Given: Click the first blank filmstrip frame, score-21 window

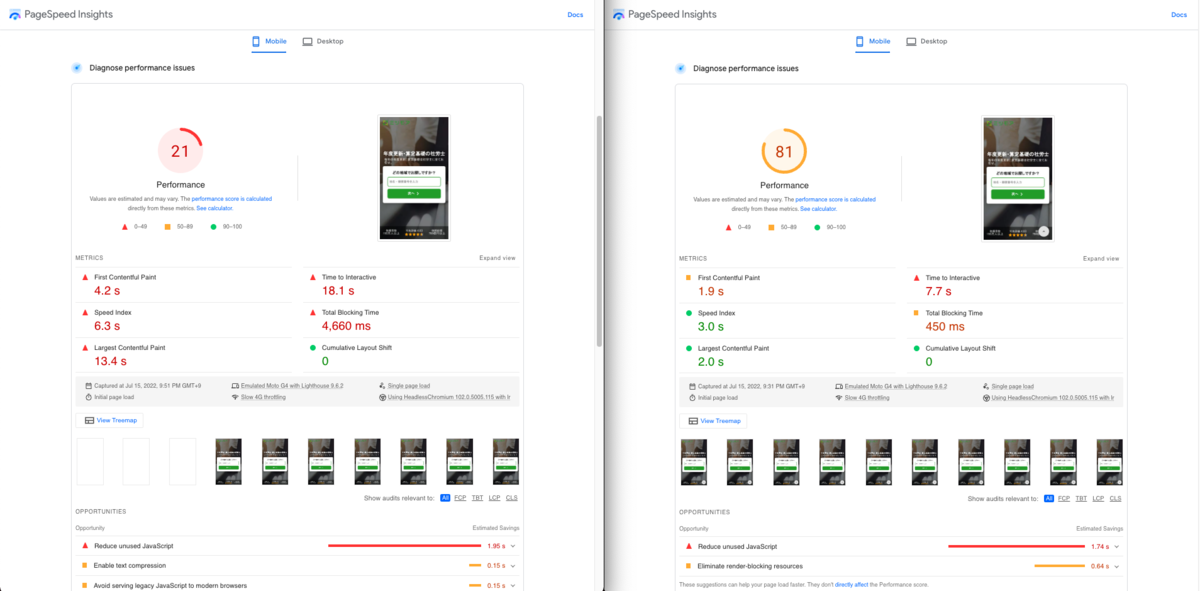Looking at the screenshot, I should (x=90, y=461).
